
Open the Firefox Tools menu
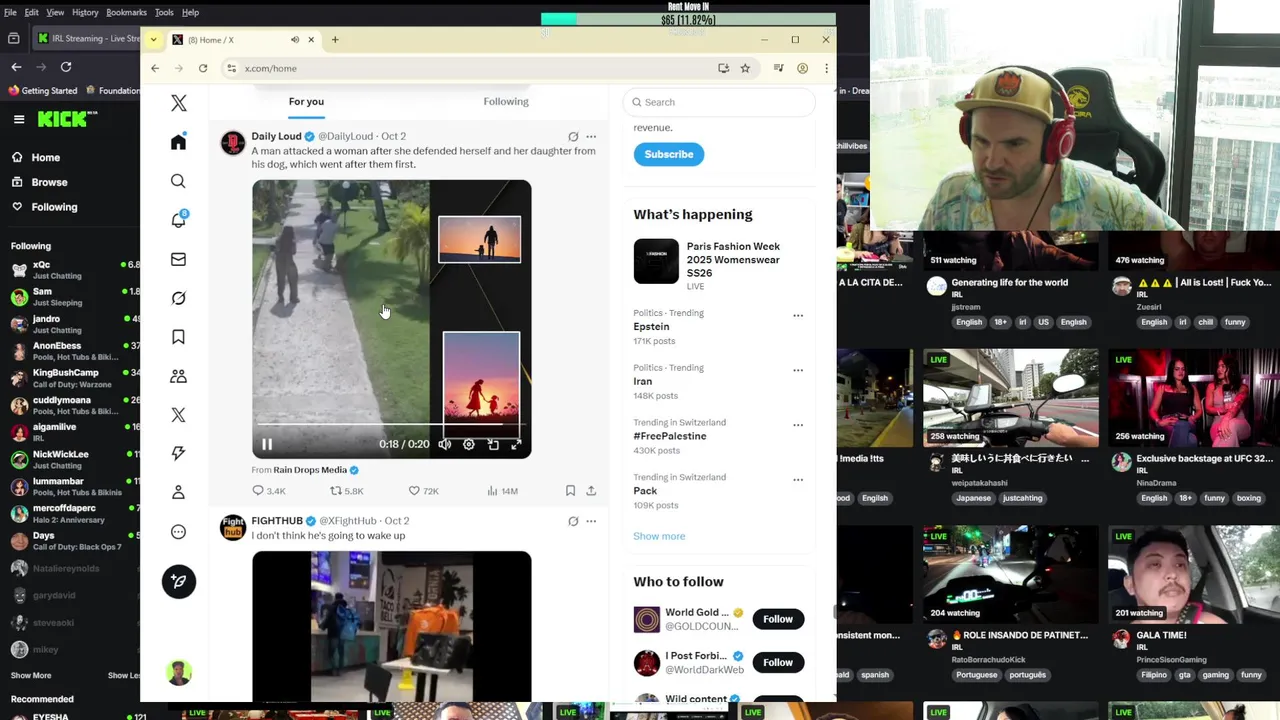(164, 12)
